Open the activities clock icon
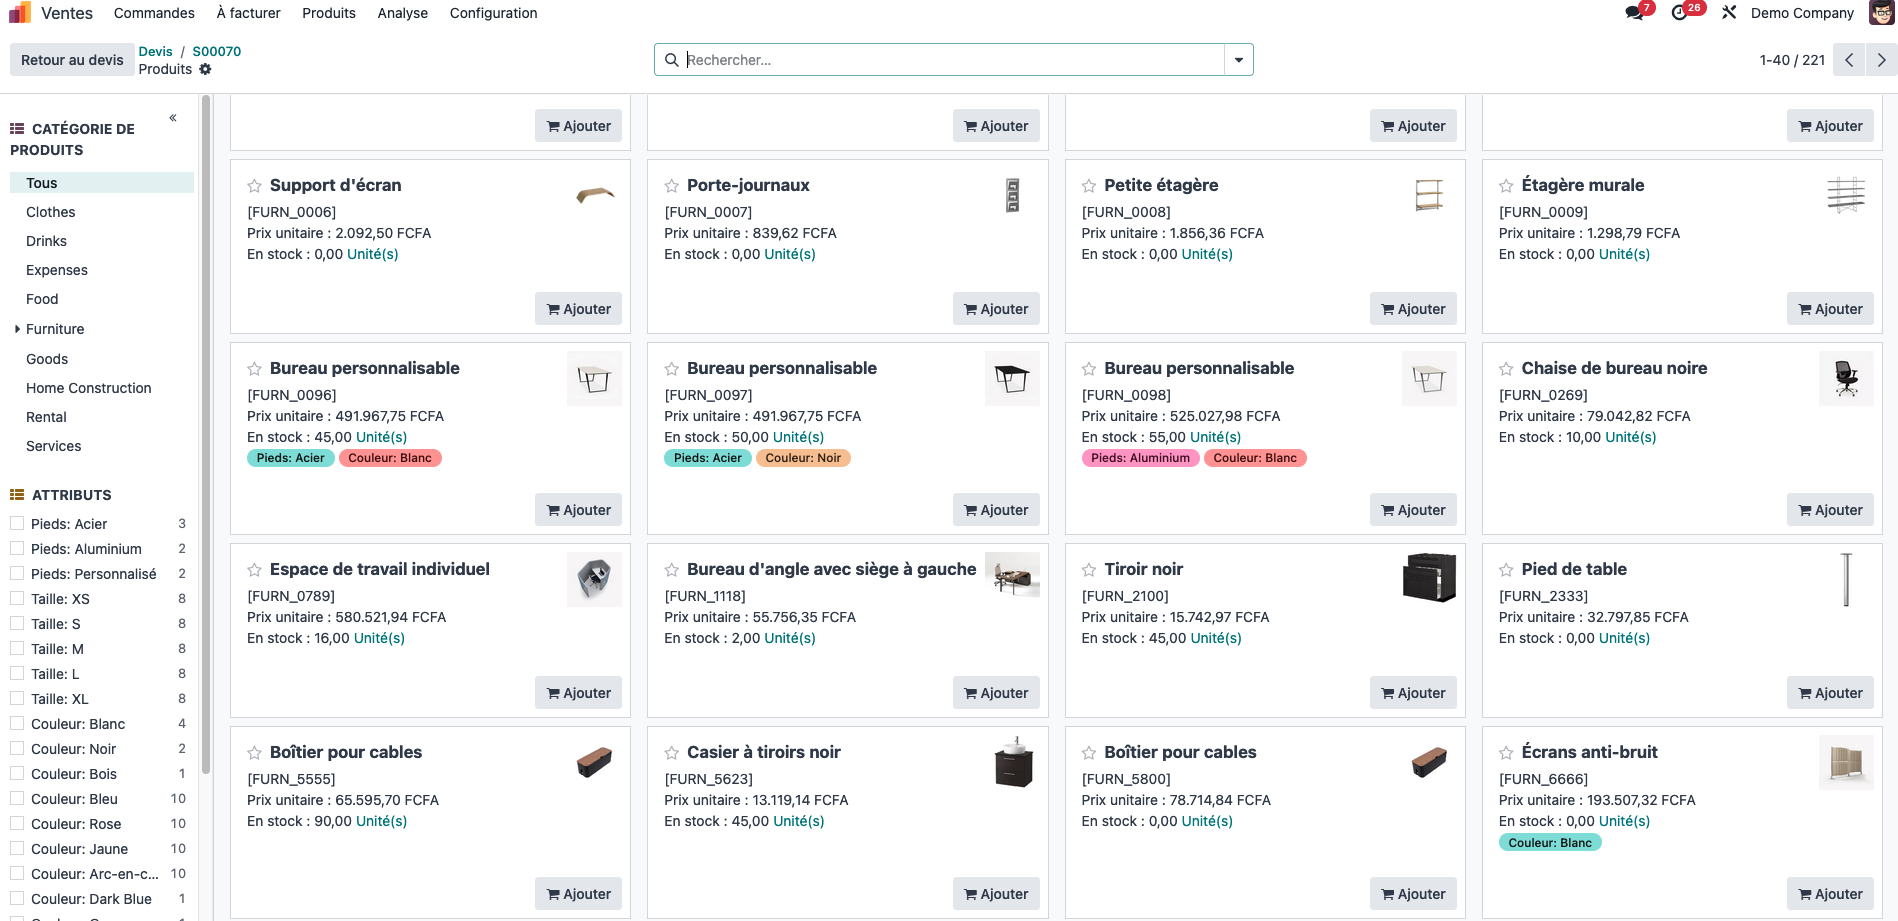The width and height of the screenshot is (1898, 921). coord(1680,13)
